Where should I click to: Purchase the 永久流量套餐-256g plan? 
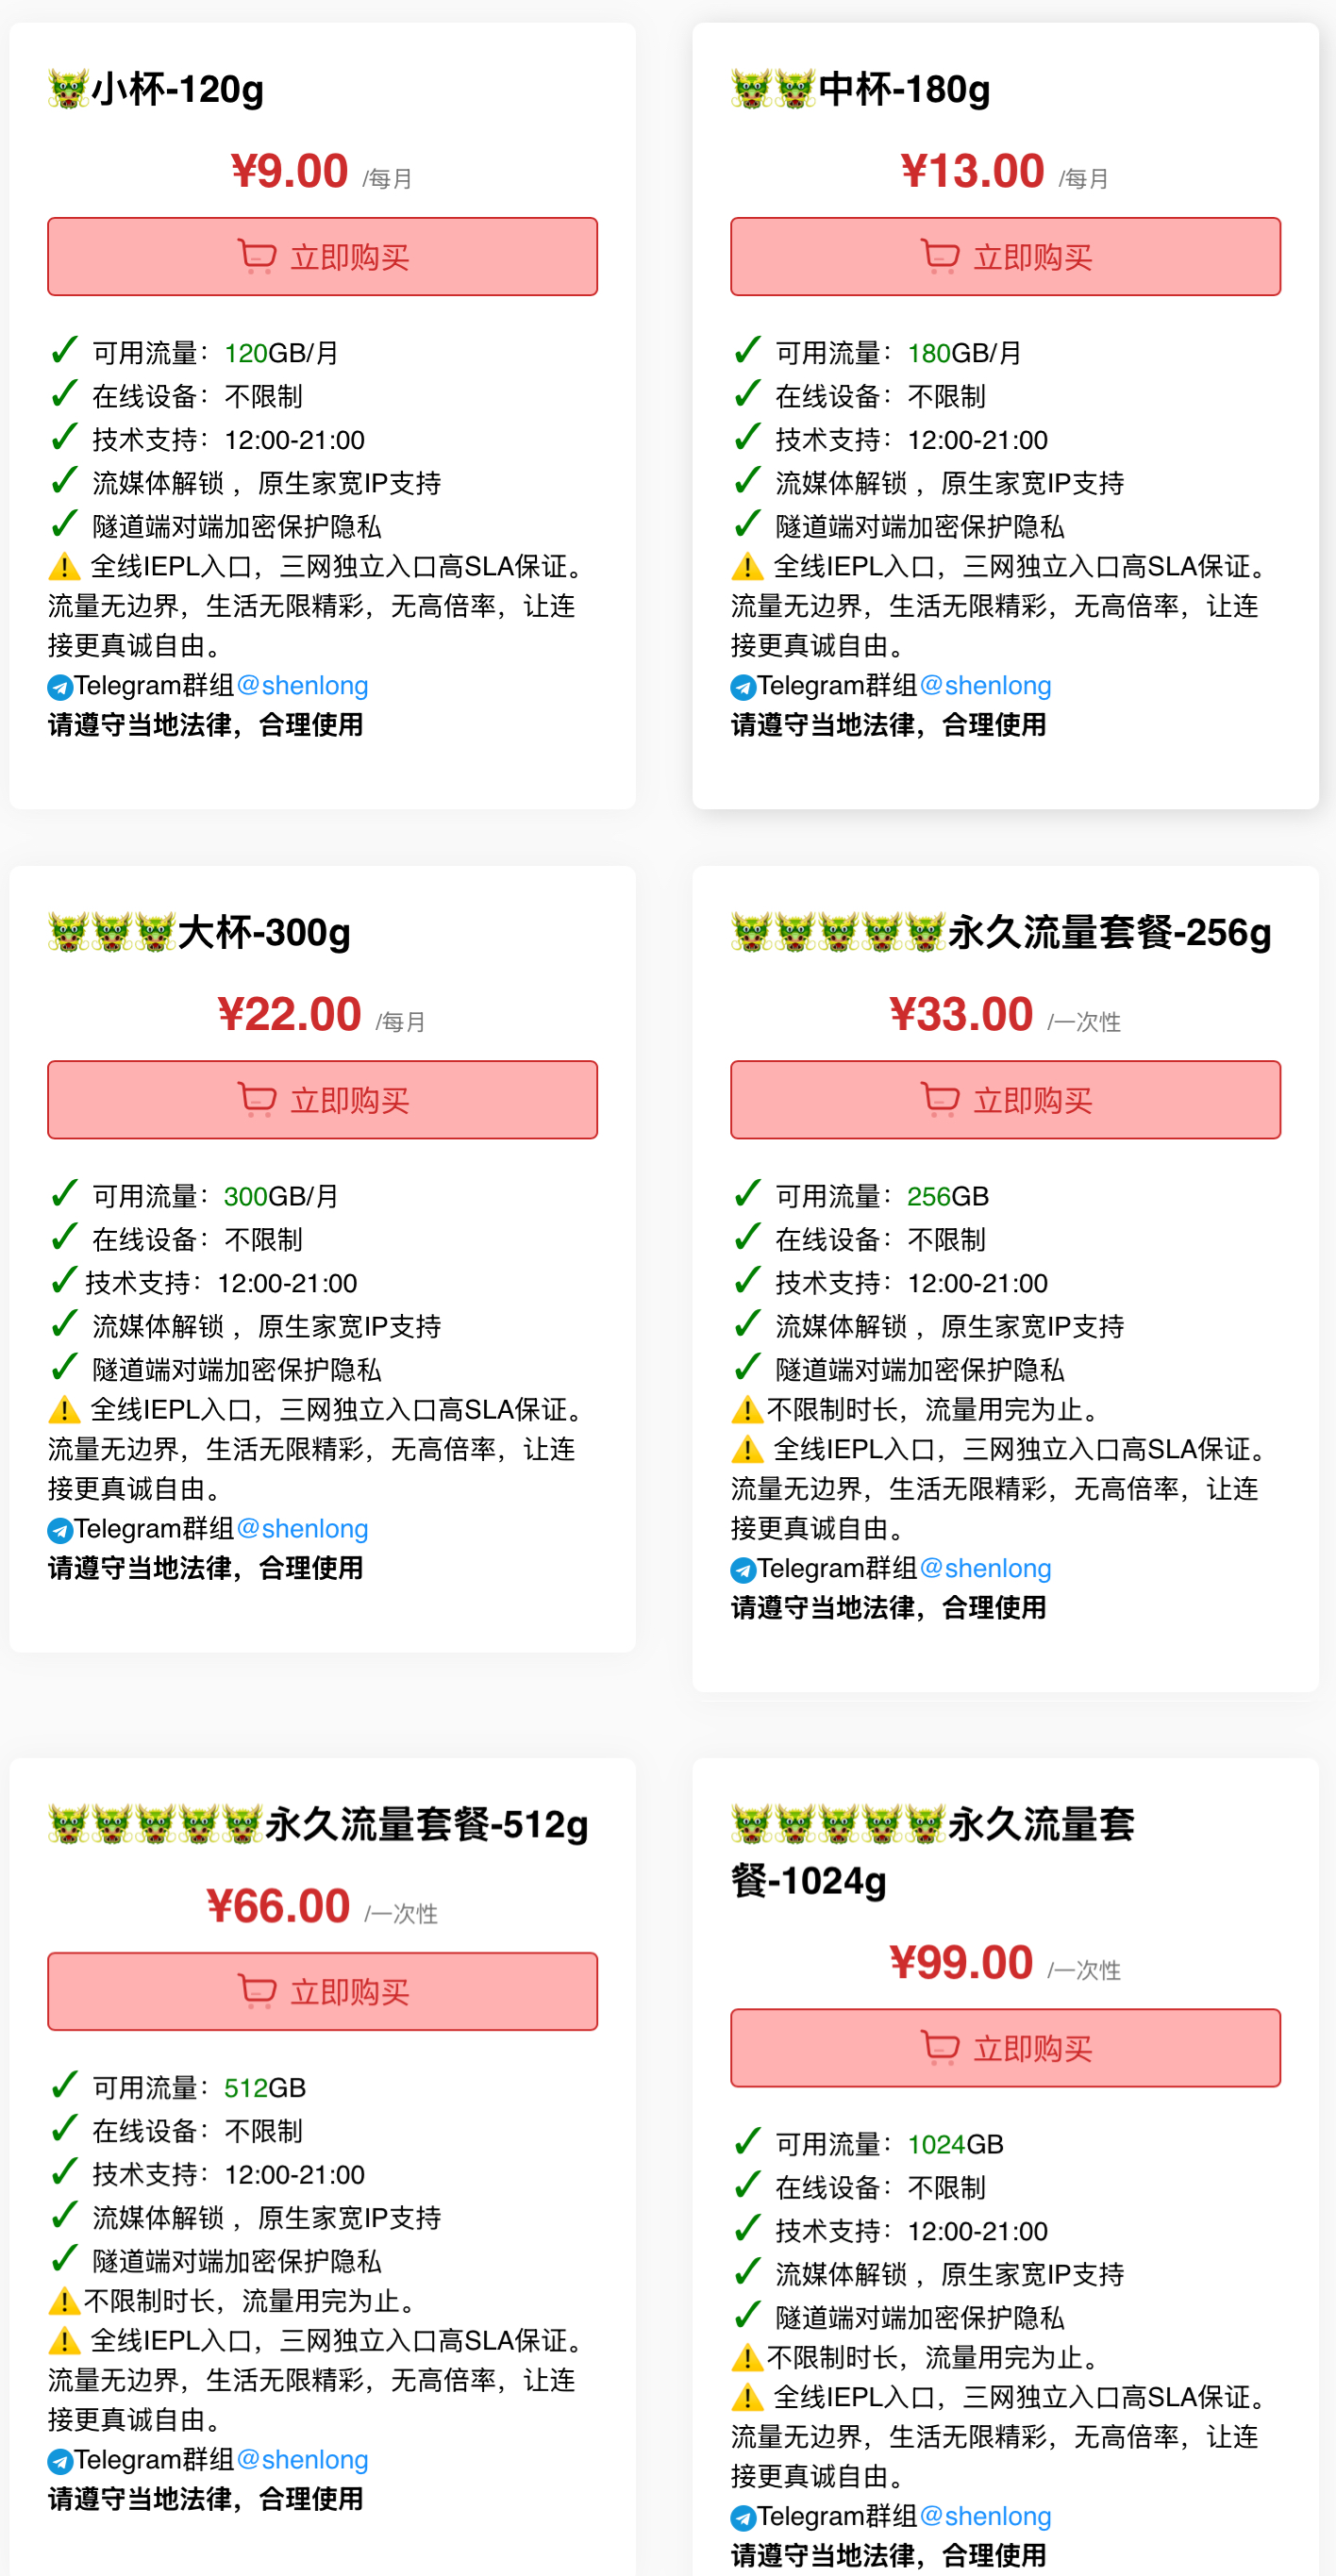[x=1005, y=1100]
